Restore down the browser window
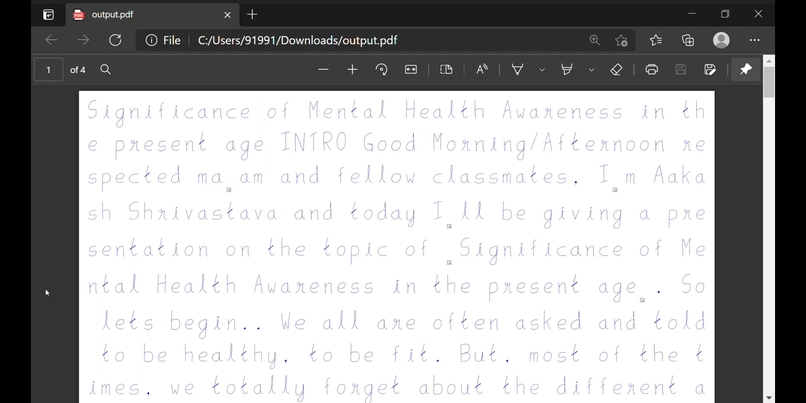The image size is (806, 403). click(x=725, y=14)
